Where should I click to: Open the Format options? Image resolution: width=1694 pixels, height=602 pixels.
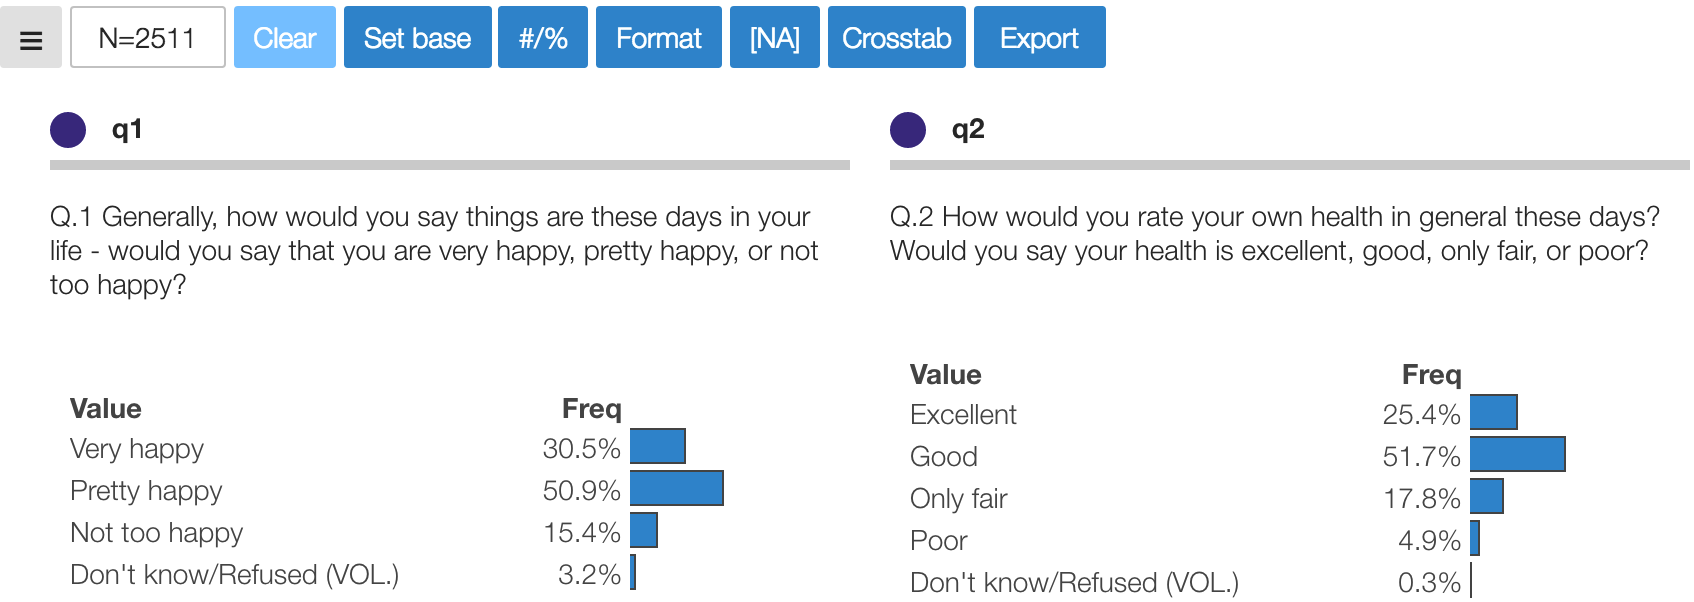(658, 38)
